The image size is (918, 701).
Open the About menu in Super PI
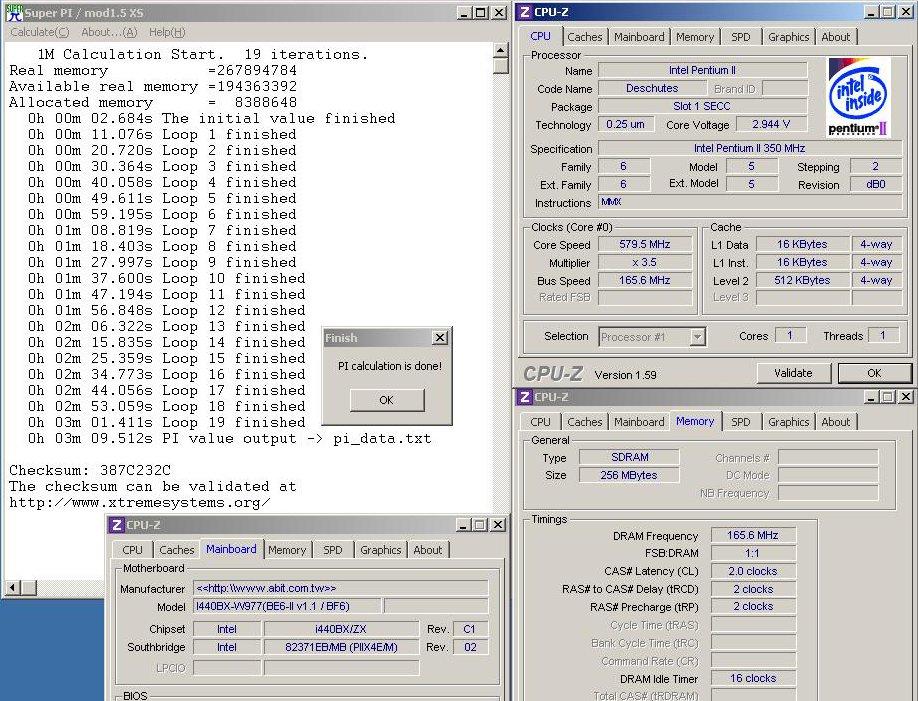(109, 32)
